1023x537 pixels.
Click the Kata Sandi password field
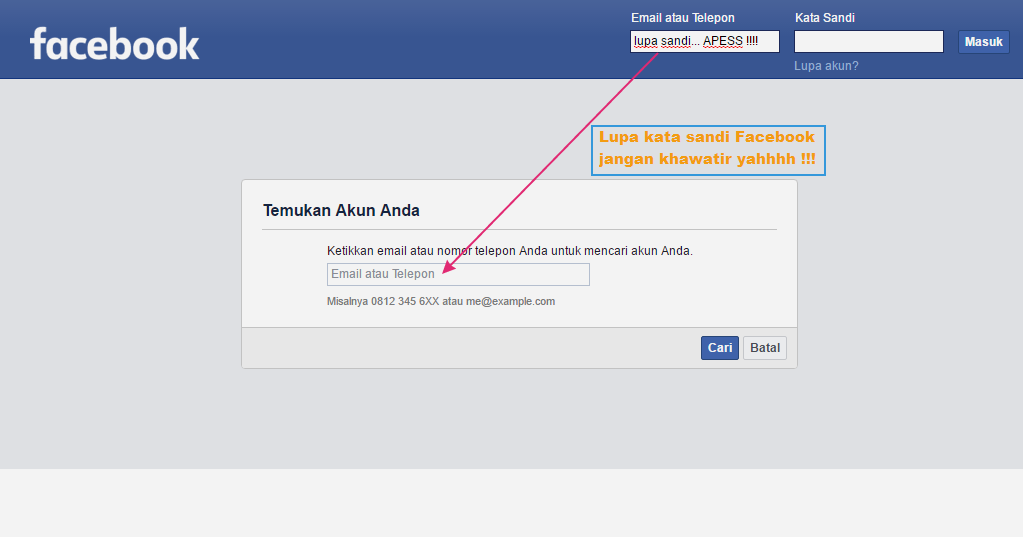(x=868, y=41)
